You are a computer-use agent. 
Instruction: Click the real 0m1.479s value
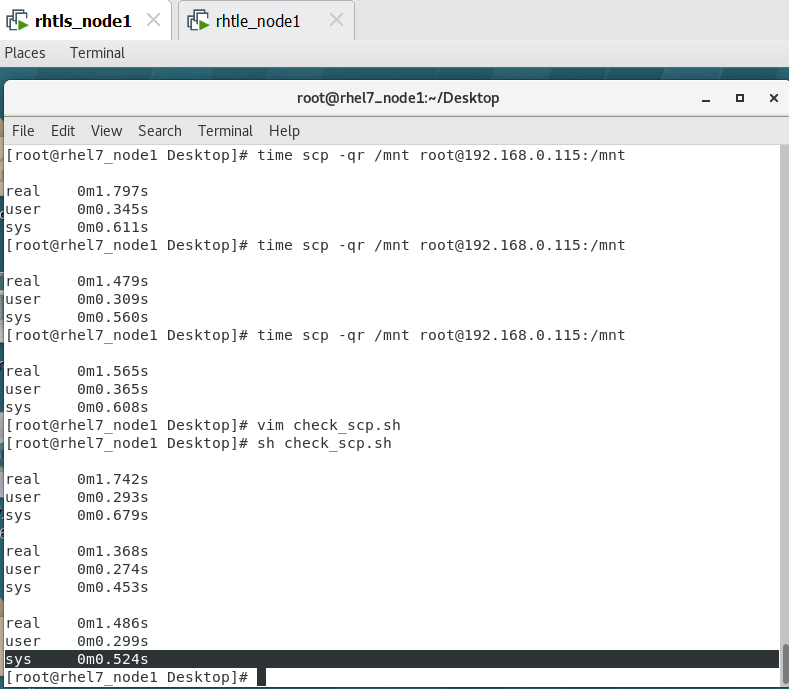click(x=113, y=281)
